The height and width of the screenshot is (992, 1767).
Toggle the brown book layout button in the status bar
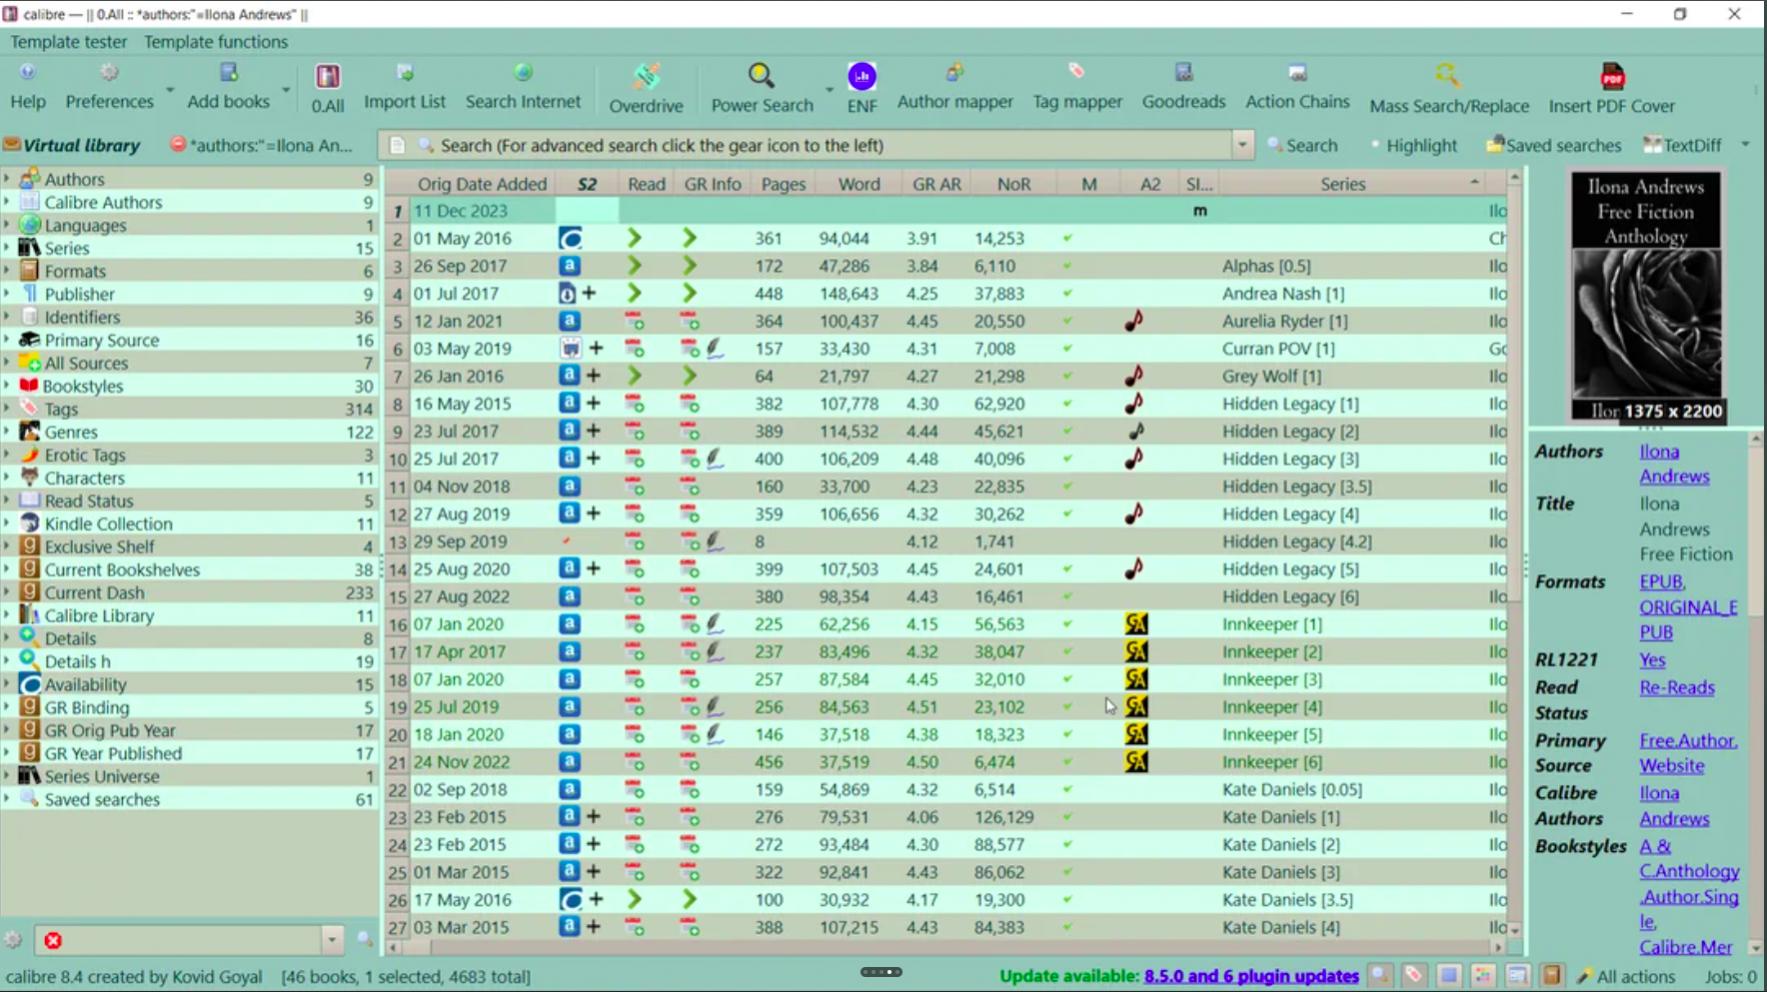coord(1551,975)
